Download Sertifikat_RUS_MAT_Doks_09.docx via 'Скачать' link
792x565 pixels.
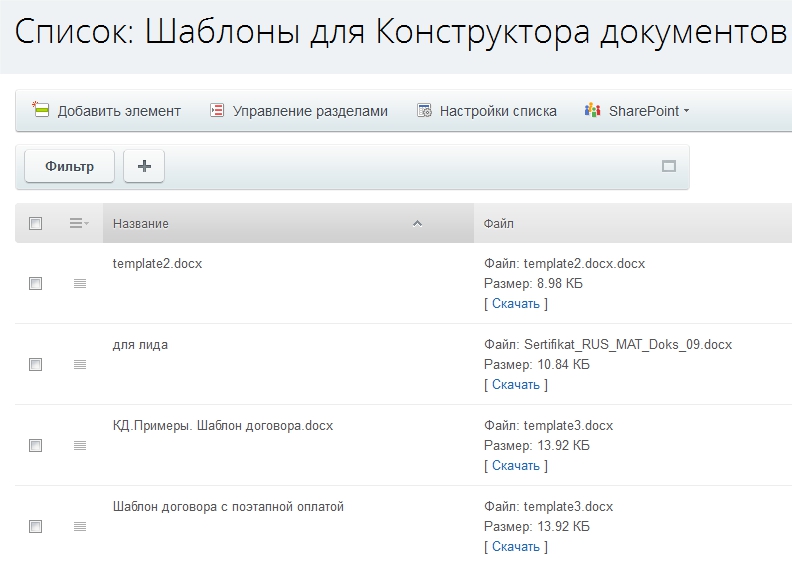click(x=516, y=385)
